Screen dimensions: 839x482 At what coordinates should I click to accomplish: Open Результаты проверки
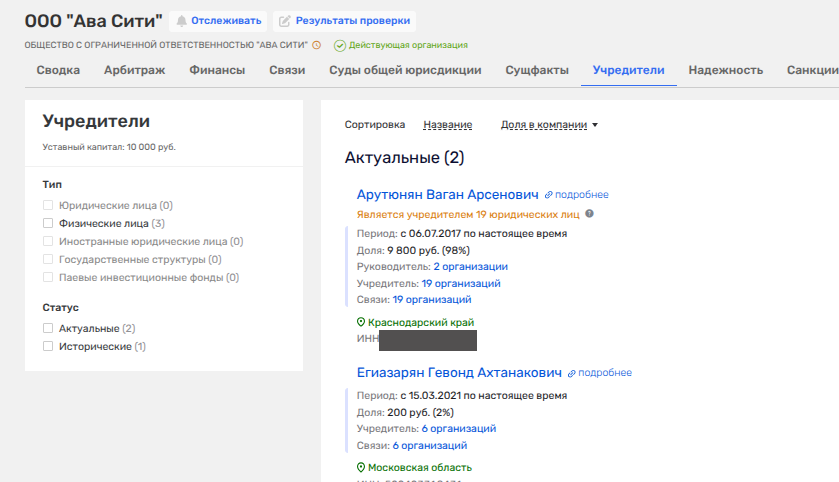click(344, 21)
